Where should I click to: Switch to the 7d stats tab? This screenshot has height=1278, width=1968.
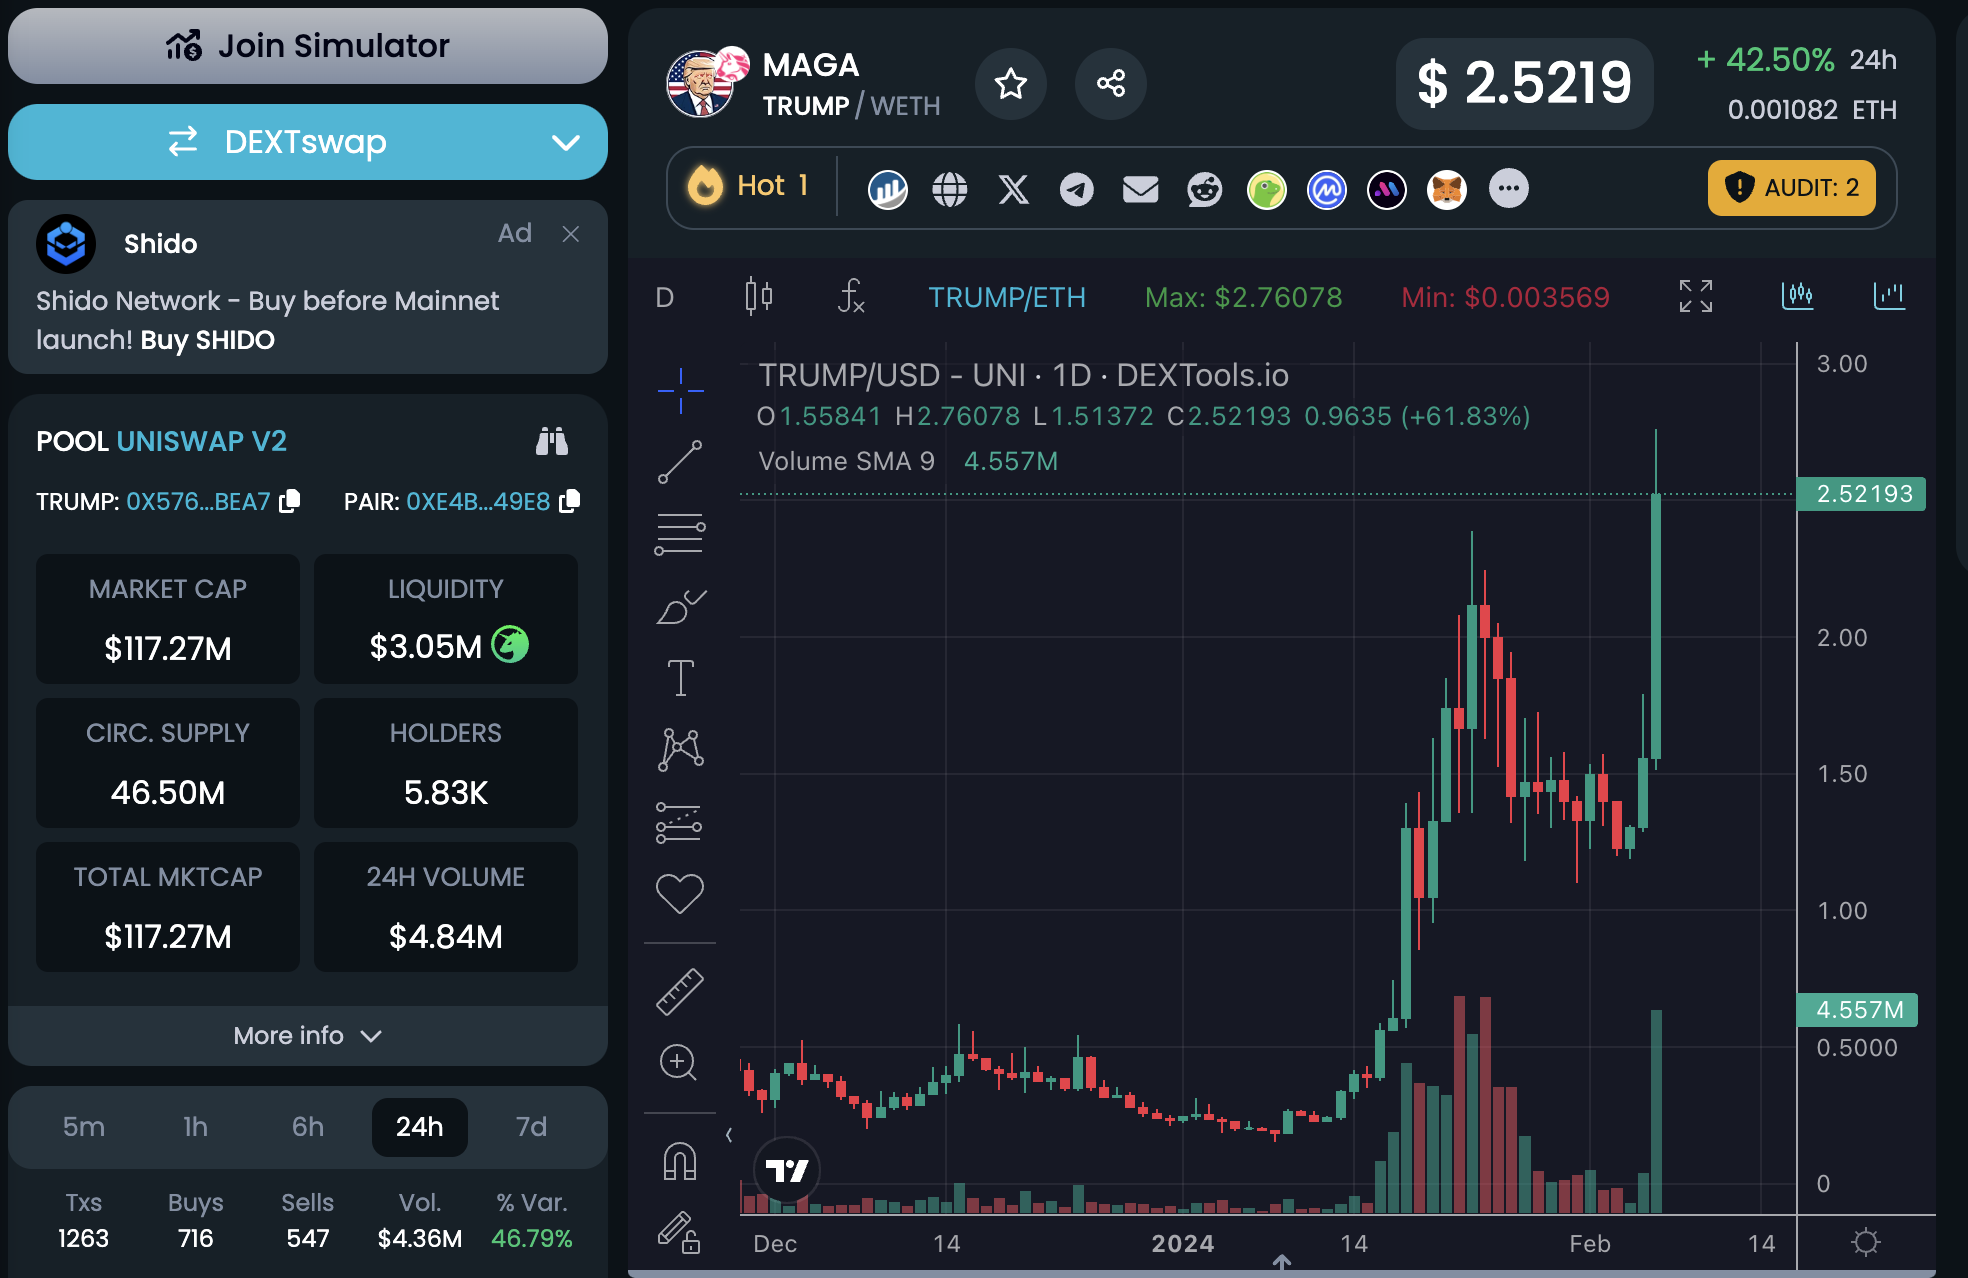[531, 1127]
